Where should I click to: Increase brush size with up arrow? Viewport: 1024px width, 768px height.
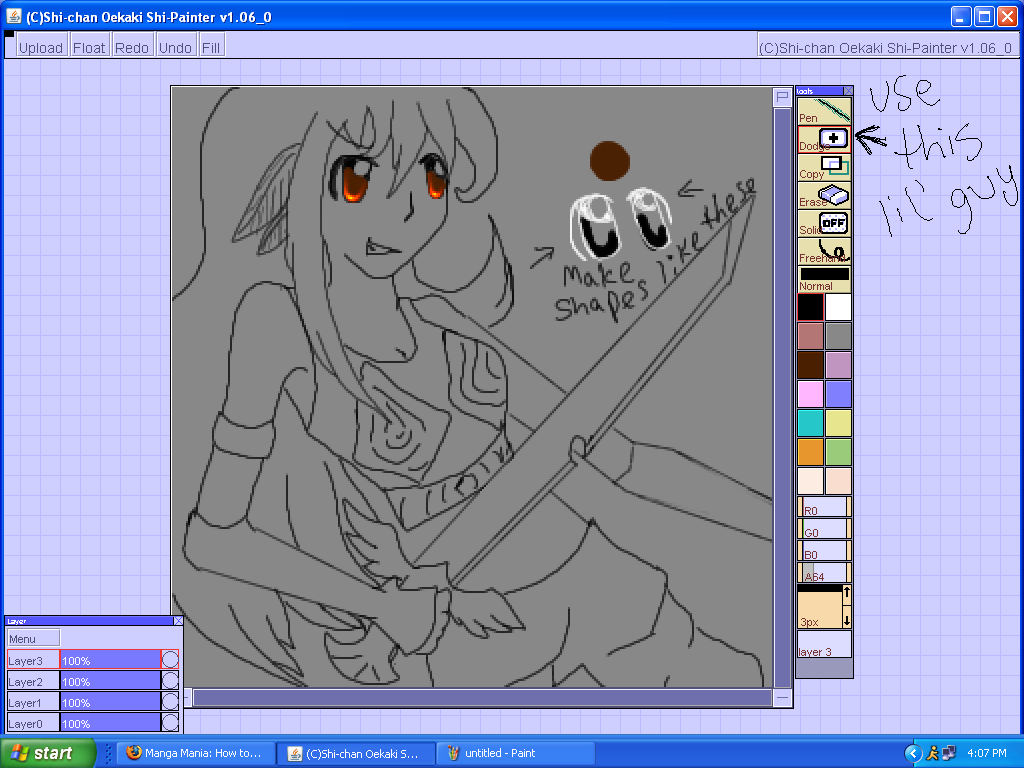pyautogui.click(x=847, y=593)
